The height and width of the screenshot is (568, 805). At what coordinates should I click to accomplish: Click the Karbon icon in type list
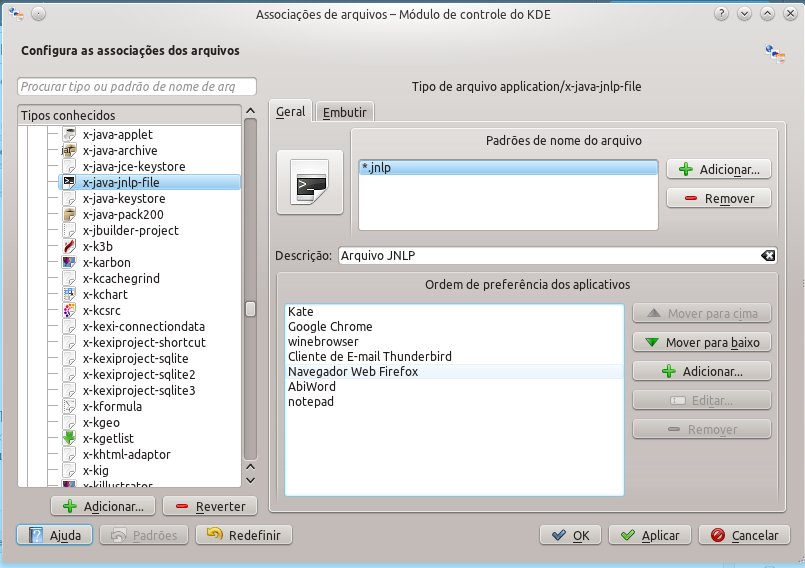pos(69,262)
